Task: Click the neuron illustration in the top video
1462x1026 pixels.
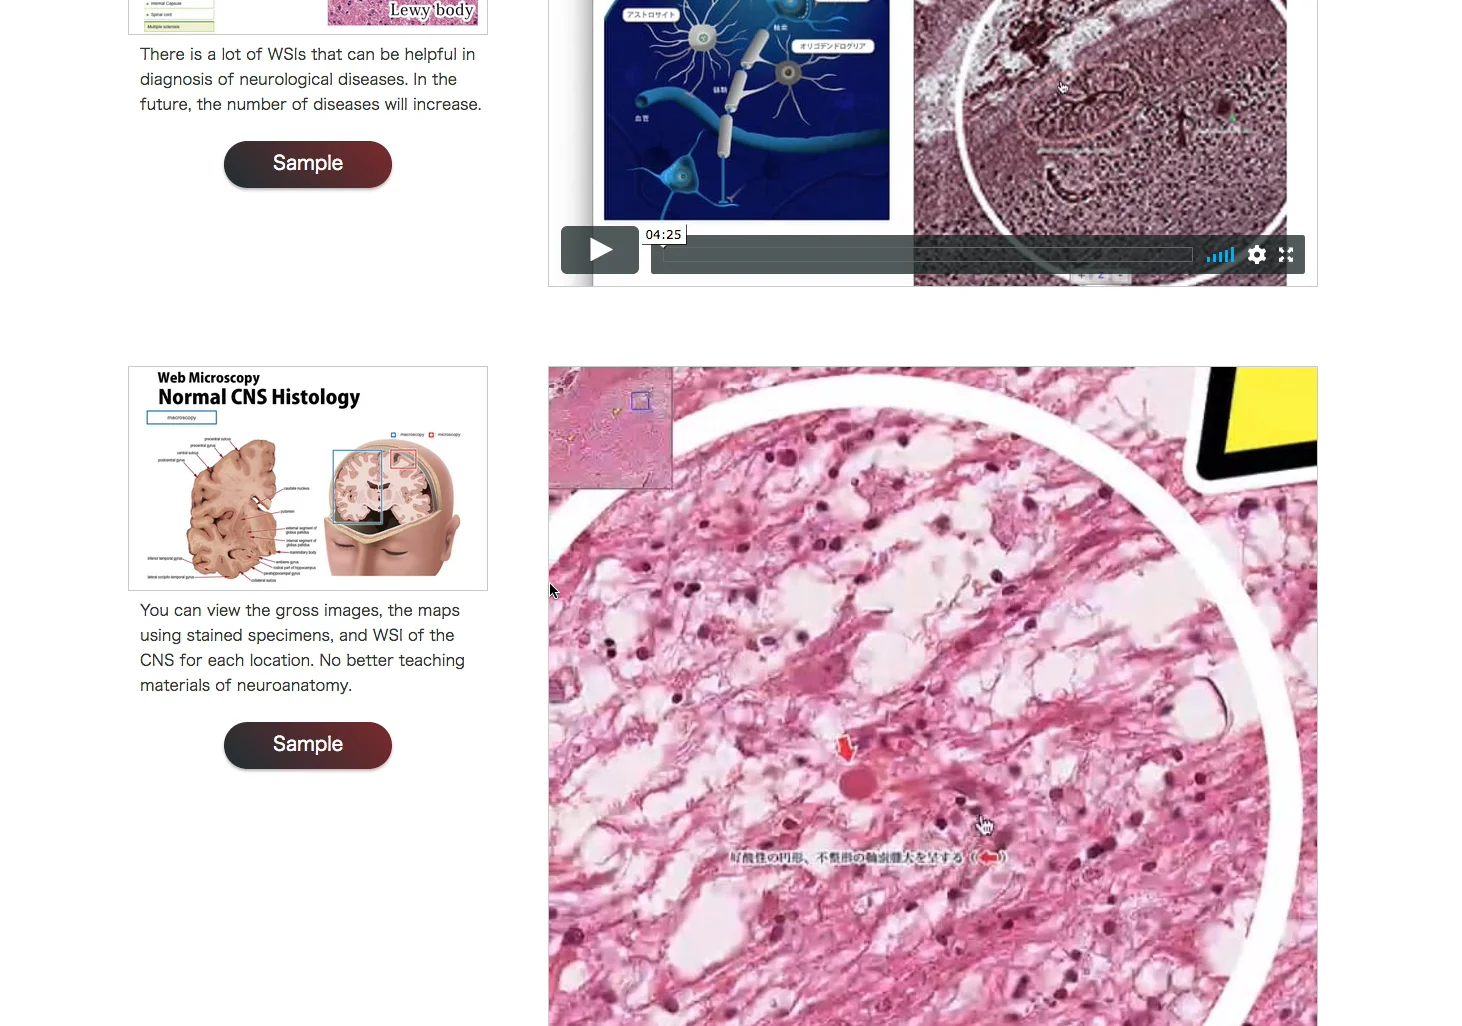Action: click(x=746, y=110)
